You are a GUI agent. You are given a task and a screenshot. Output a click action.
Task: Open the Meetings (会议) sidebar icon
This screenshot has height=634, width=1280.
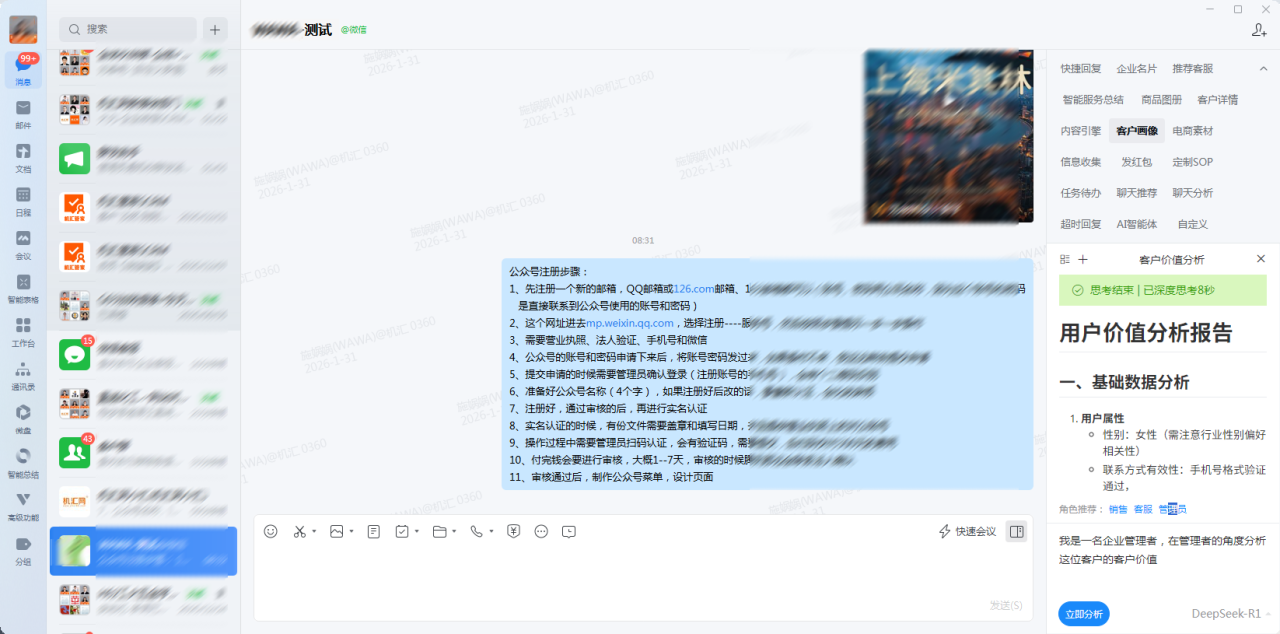pos(22,240)
